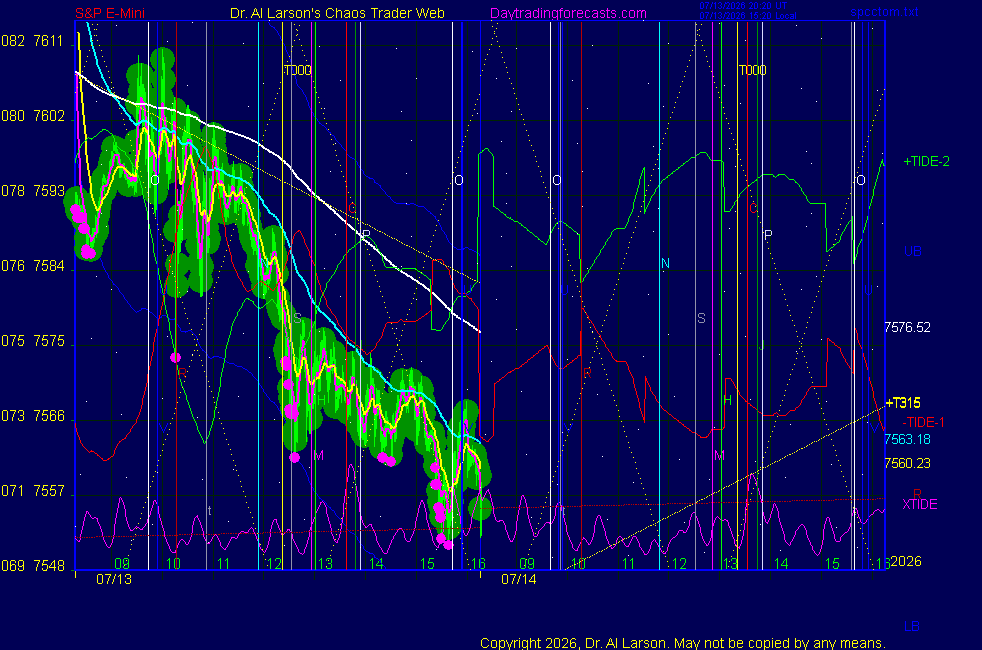Click the T000 marker on the 07/13 session
This screenshot has width=982, height=650.
(x=297, y=70)
